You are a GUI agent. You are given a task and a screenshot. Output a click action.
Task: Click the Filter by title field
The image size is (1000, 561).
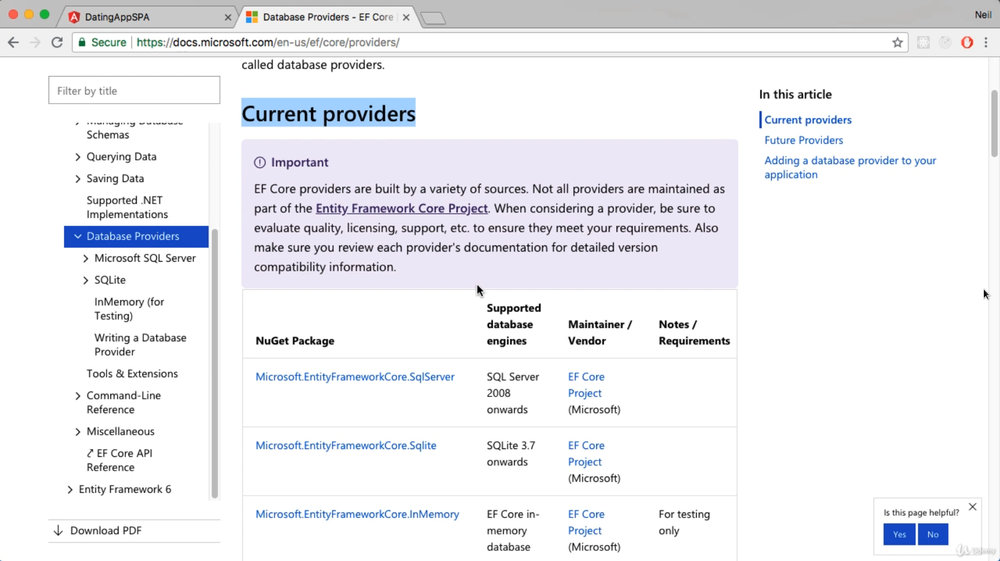coord(134,91)
